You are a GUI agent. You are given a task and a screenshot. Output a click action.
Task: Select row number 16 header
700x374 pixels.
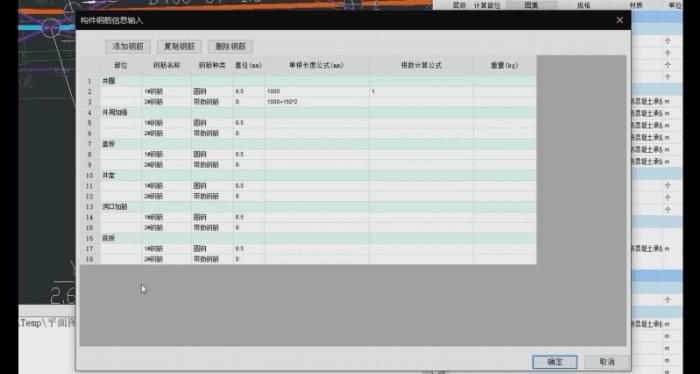(x=90, y=238)
